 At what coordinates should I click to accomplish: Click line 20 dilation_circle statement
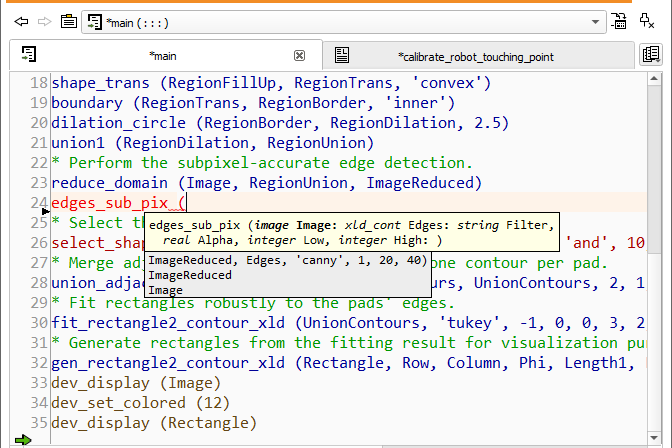click(x=280, y=123)
